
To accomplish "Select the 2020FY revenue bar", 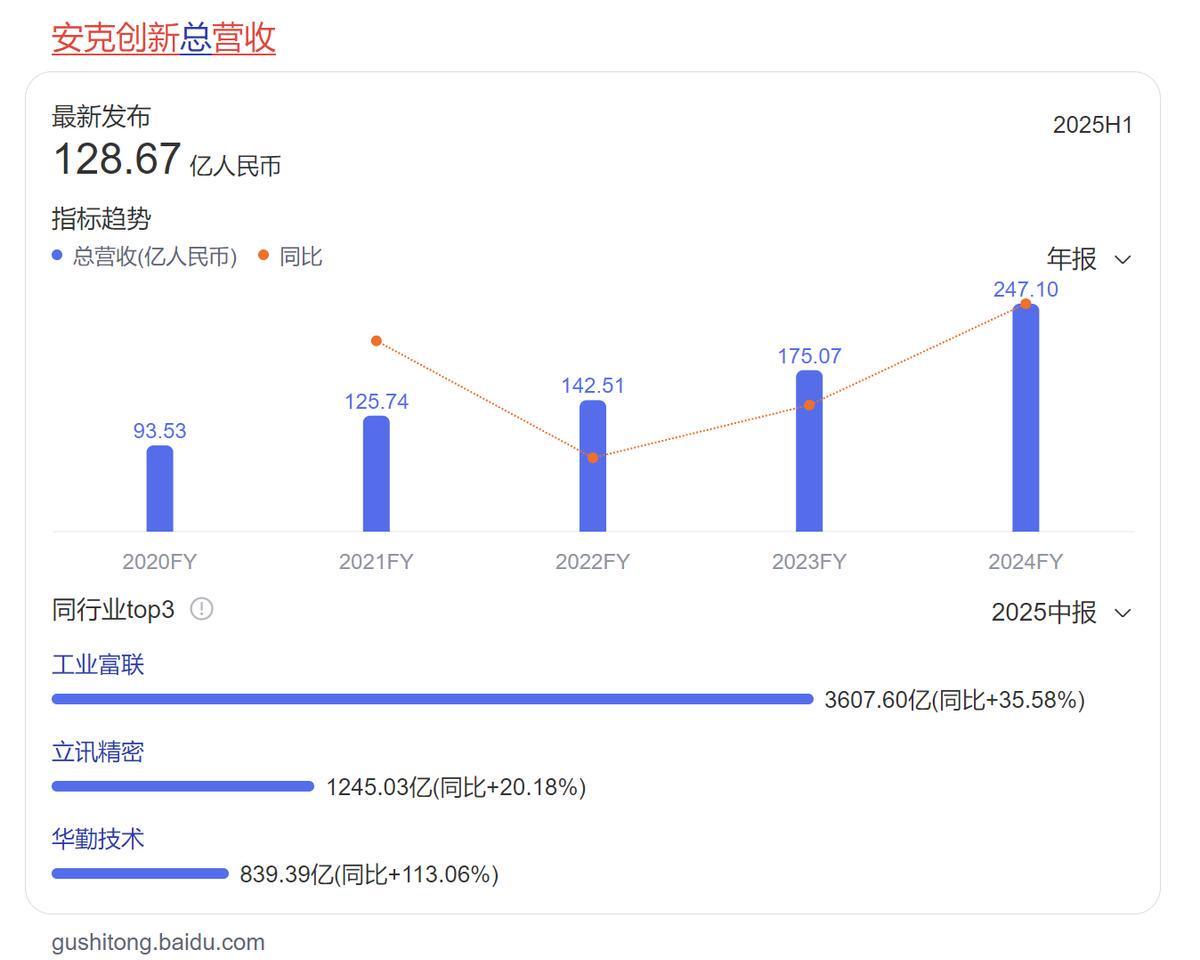I will coord(160,488).
